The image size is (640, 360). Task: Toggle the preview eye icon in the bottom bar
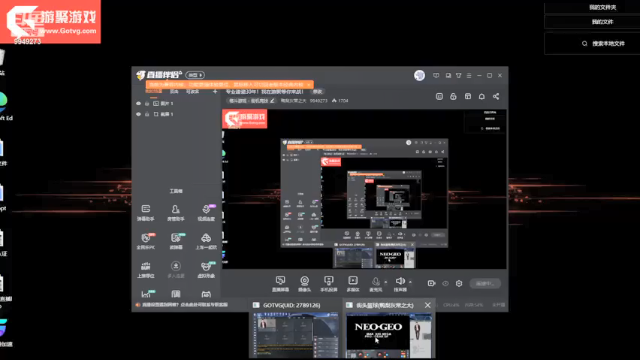(445, 283)
